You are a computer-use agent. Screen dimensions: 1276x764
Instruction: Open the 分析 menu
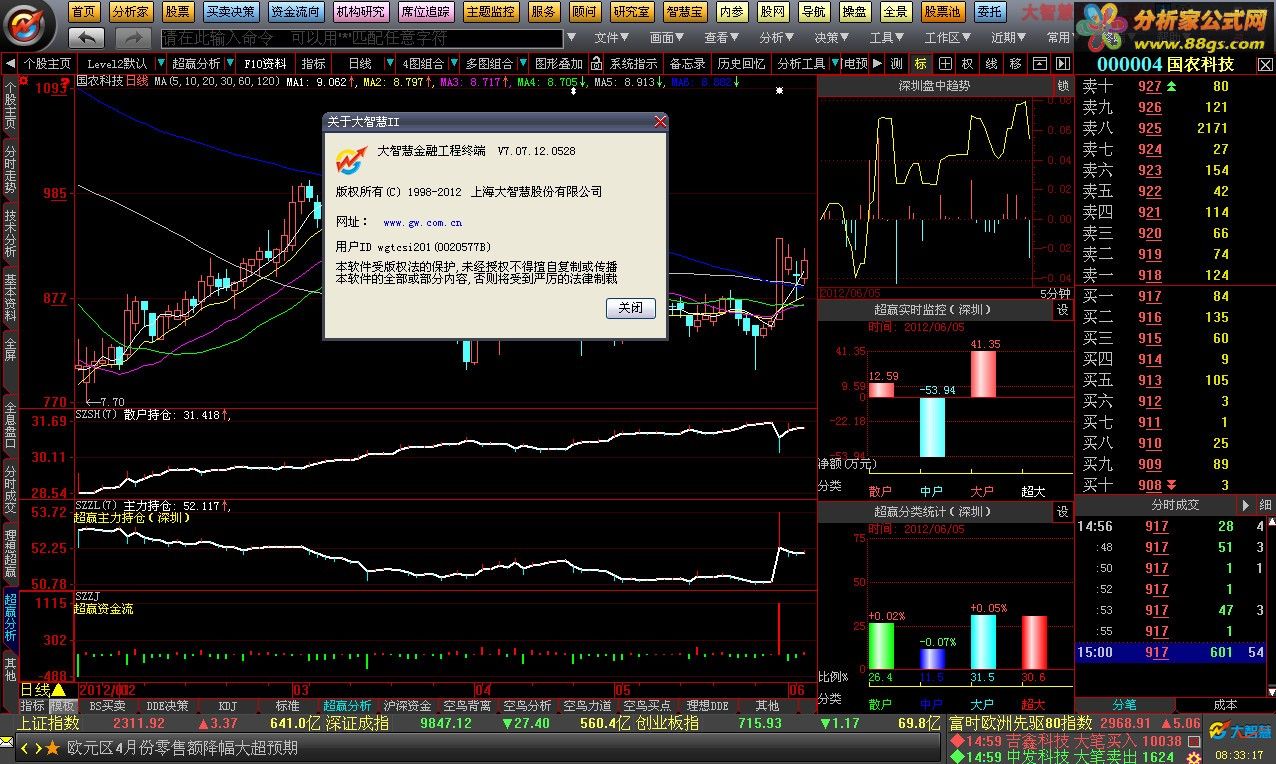click(x=777, y=38)
